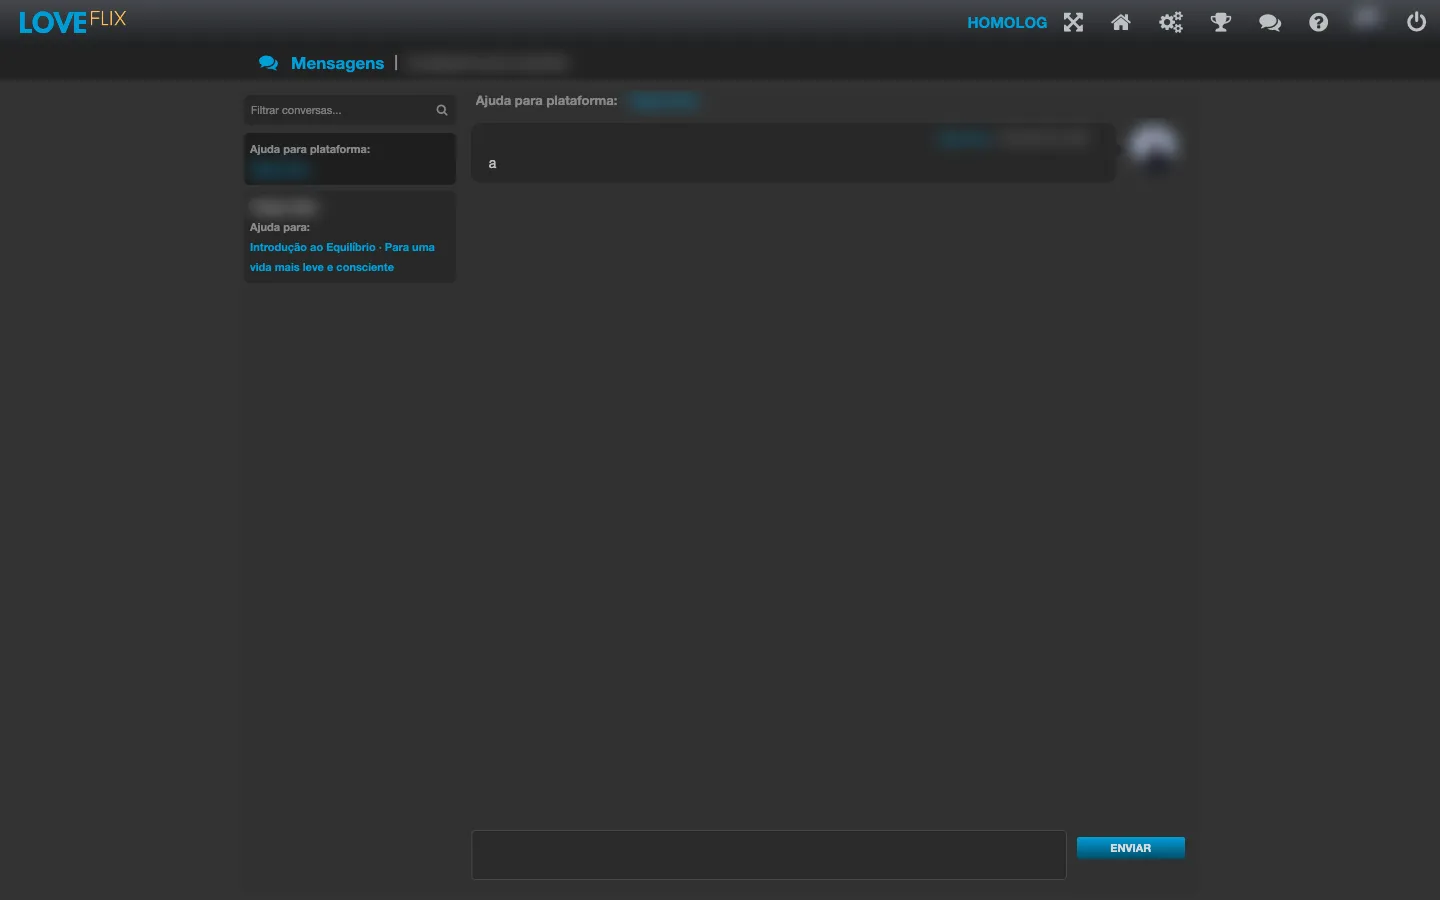This screenshot has height=900, width=1440.
Task: Open Introdução ao Equilíbrio conversation link
Action: [x=342, y=257]
